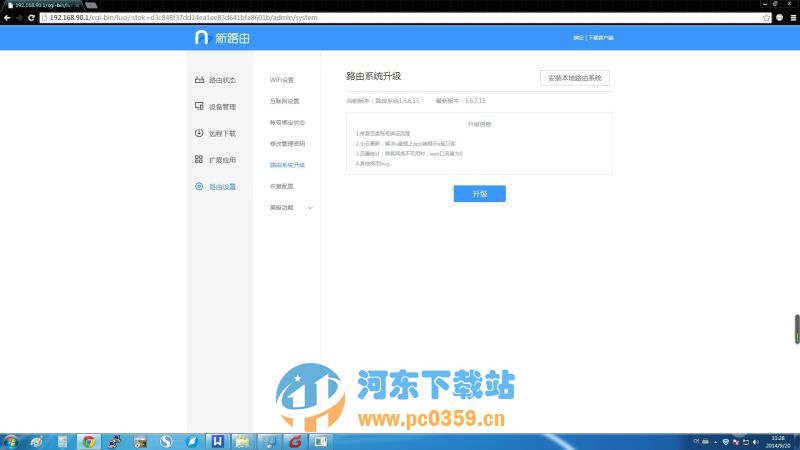Open the account binding status item
Image resolution: width=800 pixels, height=450 pixels.
pos(287,122)
